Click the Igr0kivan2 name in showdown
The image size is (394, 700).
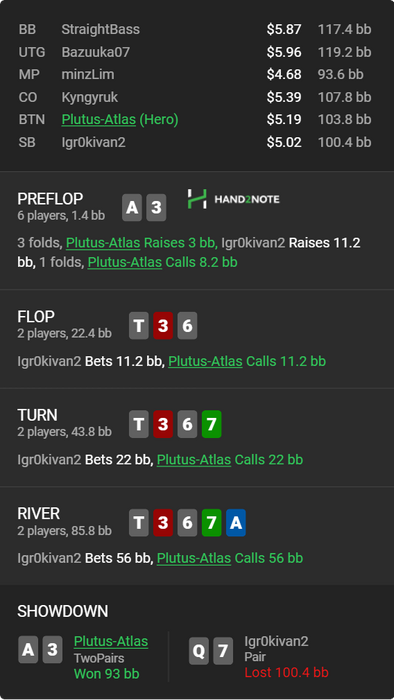tap(276, 641)
